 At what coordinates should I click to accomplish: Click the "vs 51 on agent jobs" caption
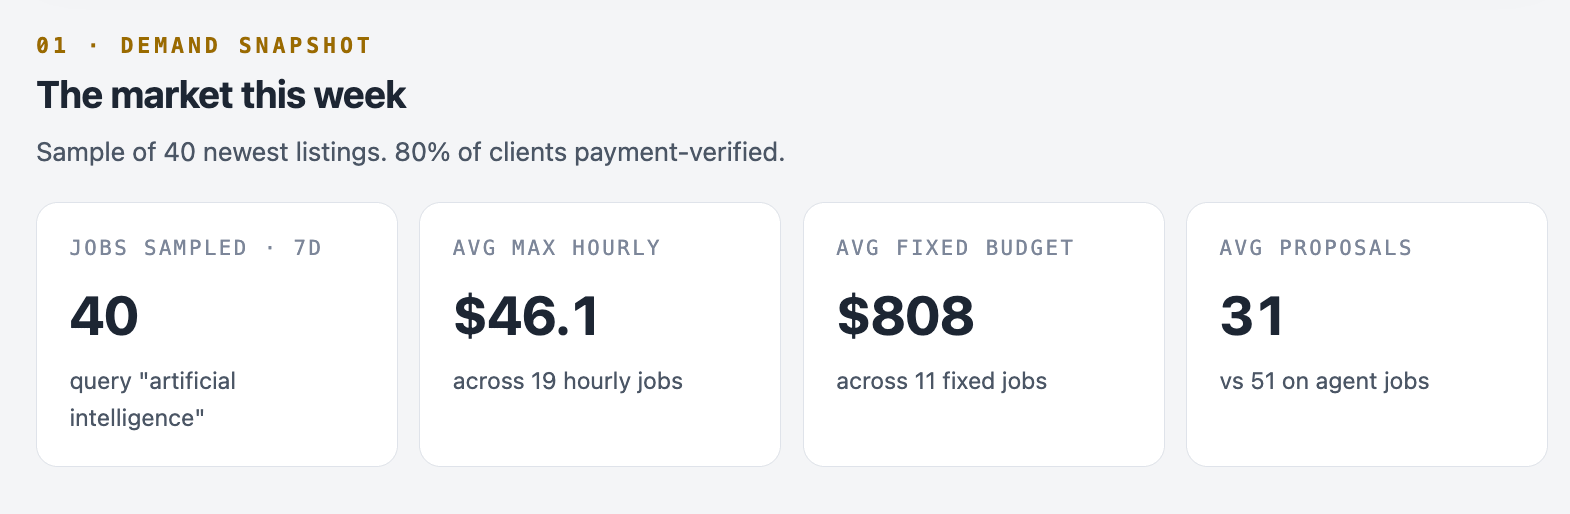click(1324, 381)
